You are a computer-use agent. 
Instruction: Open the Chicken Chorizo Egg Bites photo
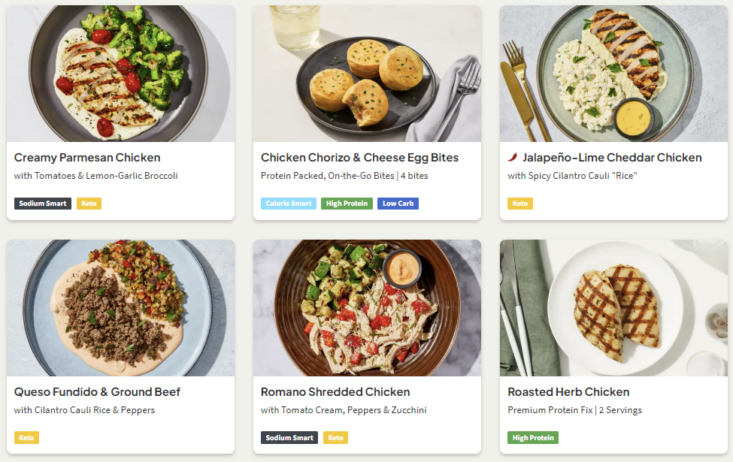point(367,73)
